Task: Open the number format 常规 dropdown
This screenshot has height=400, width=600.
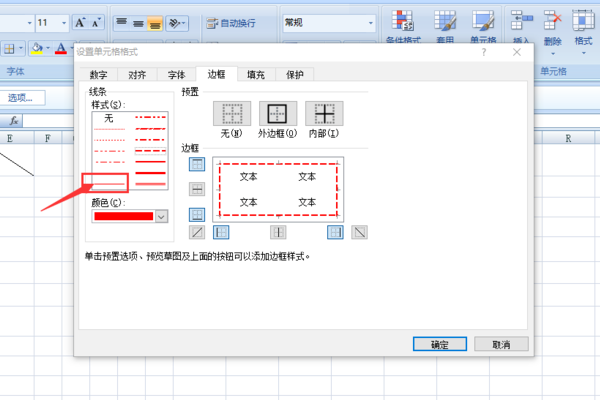Action: tap(370, 23)
